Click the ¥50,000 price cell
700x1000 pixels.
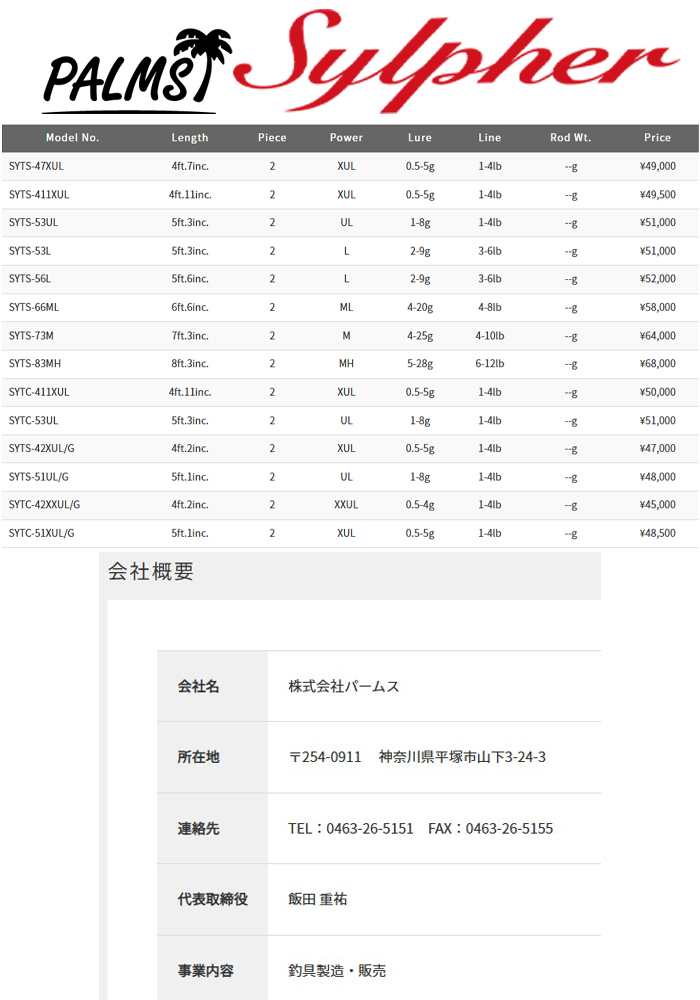pos(657,392)
